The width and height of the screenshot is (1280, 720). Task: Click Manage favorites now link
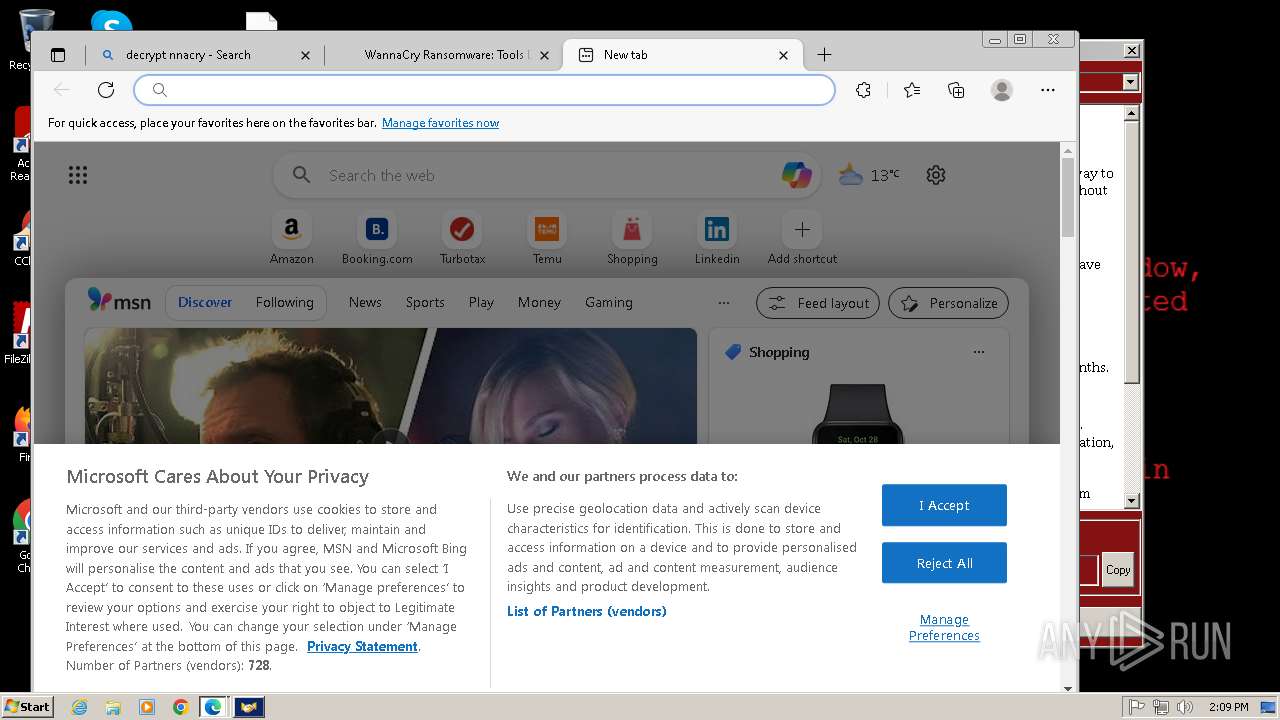coord(440,123)
